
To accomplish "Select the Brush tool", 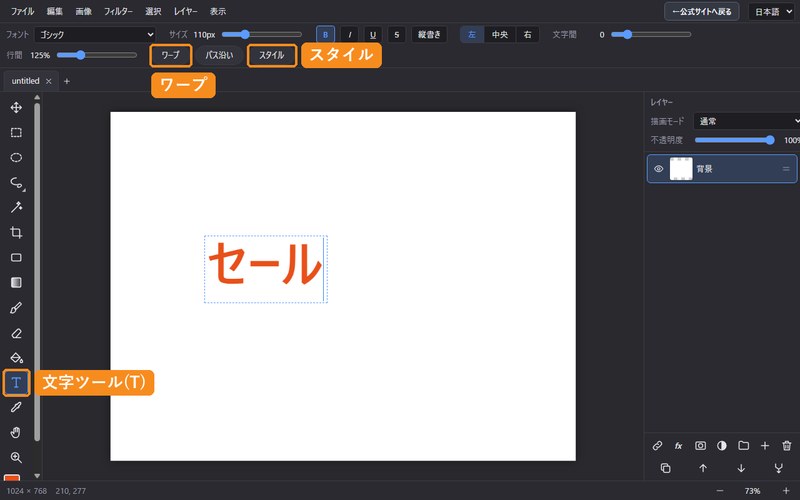I will (x=16, y=308).
